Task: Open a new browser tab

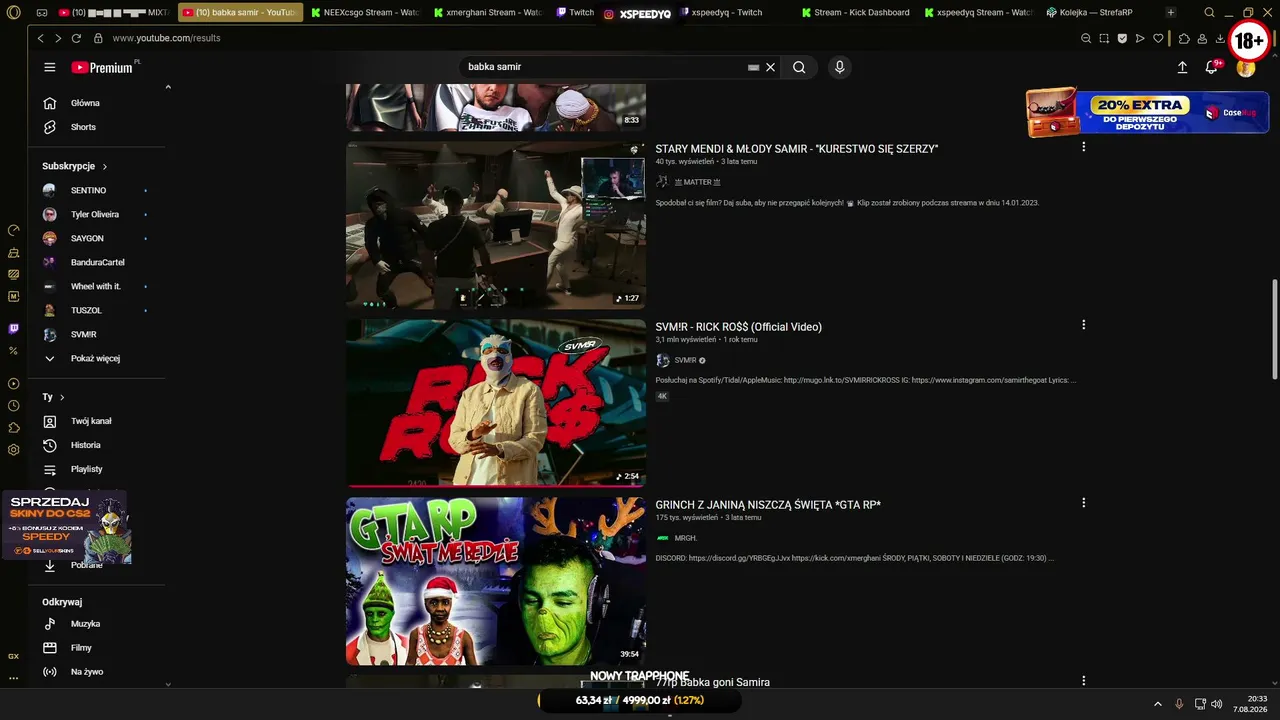Action: pyautogui.click(x=1171, y=13)
